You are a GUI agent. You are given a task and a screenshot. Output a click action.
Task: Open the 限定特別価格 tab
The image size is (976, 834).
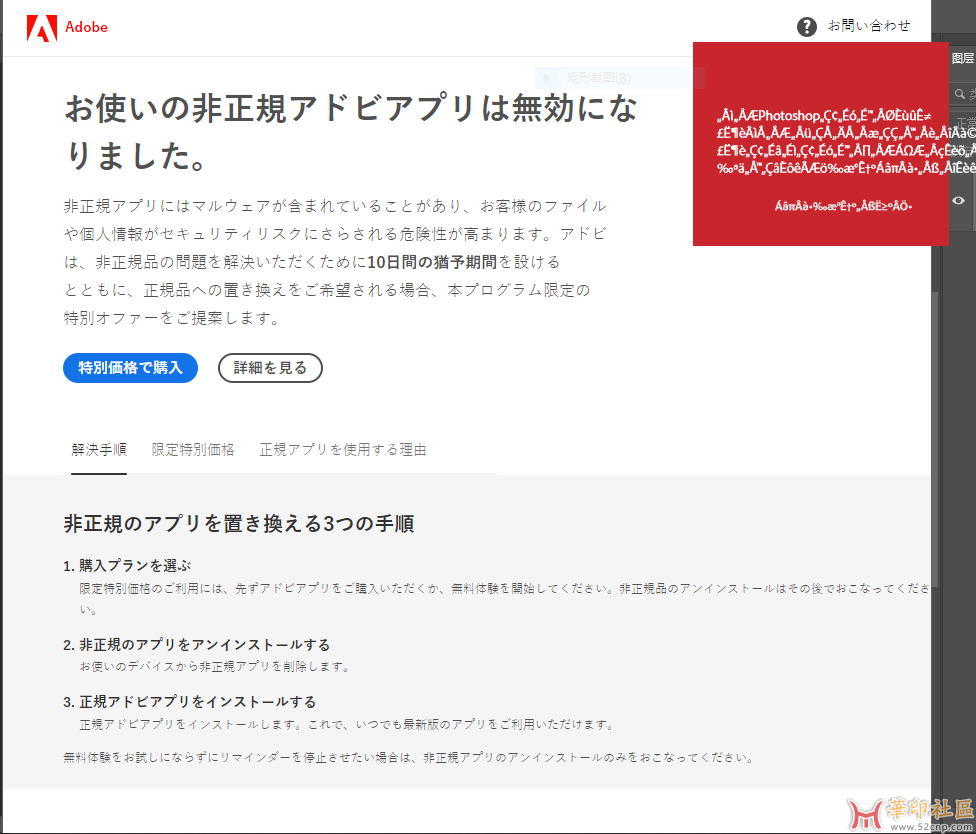click(x=193, y=449)
